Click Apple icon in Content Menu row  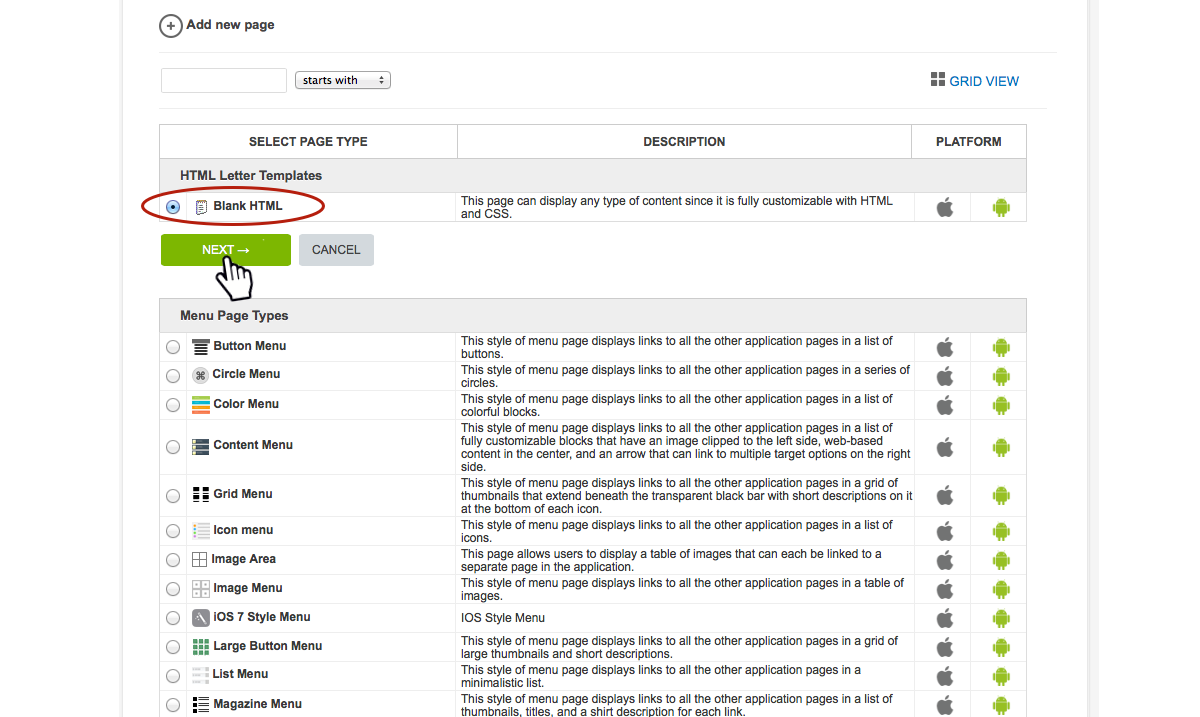click(x=945, y=447)
